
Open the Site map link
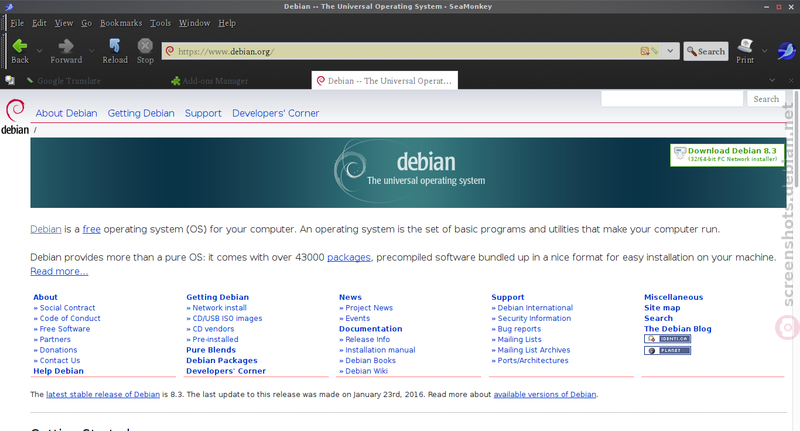(662, 308)
